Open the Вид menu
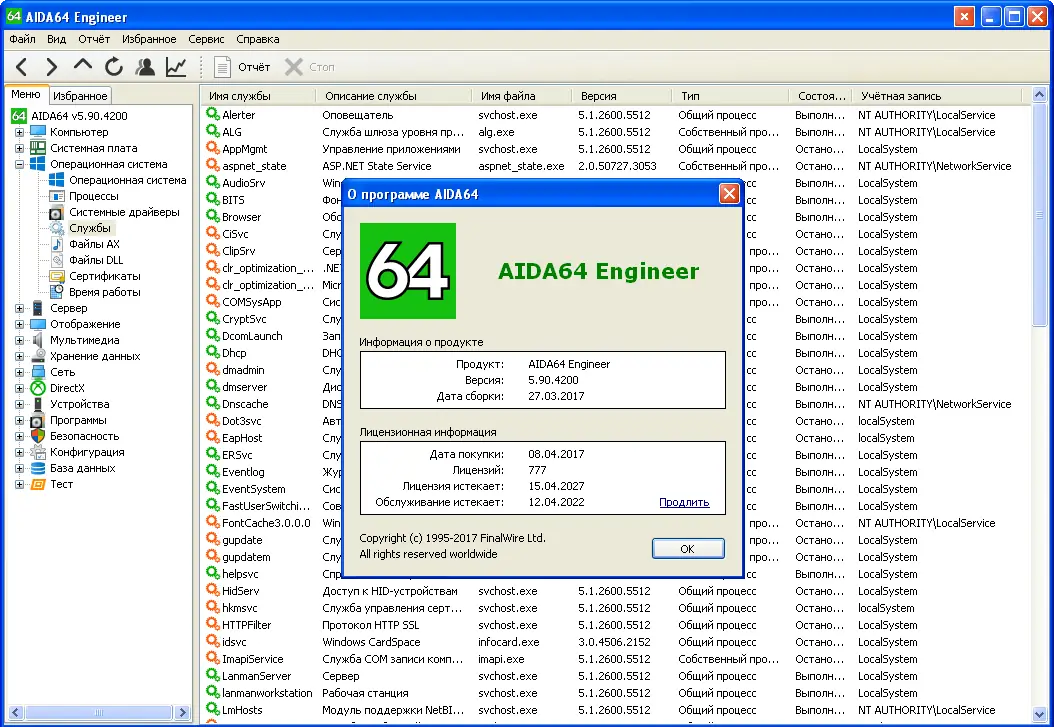Image resolution: width=1054 pixels, height=727 pixels. 56,39
